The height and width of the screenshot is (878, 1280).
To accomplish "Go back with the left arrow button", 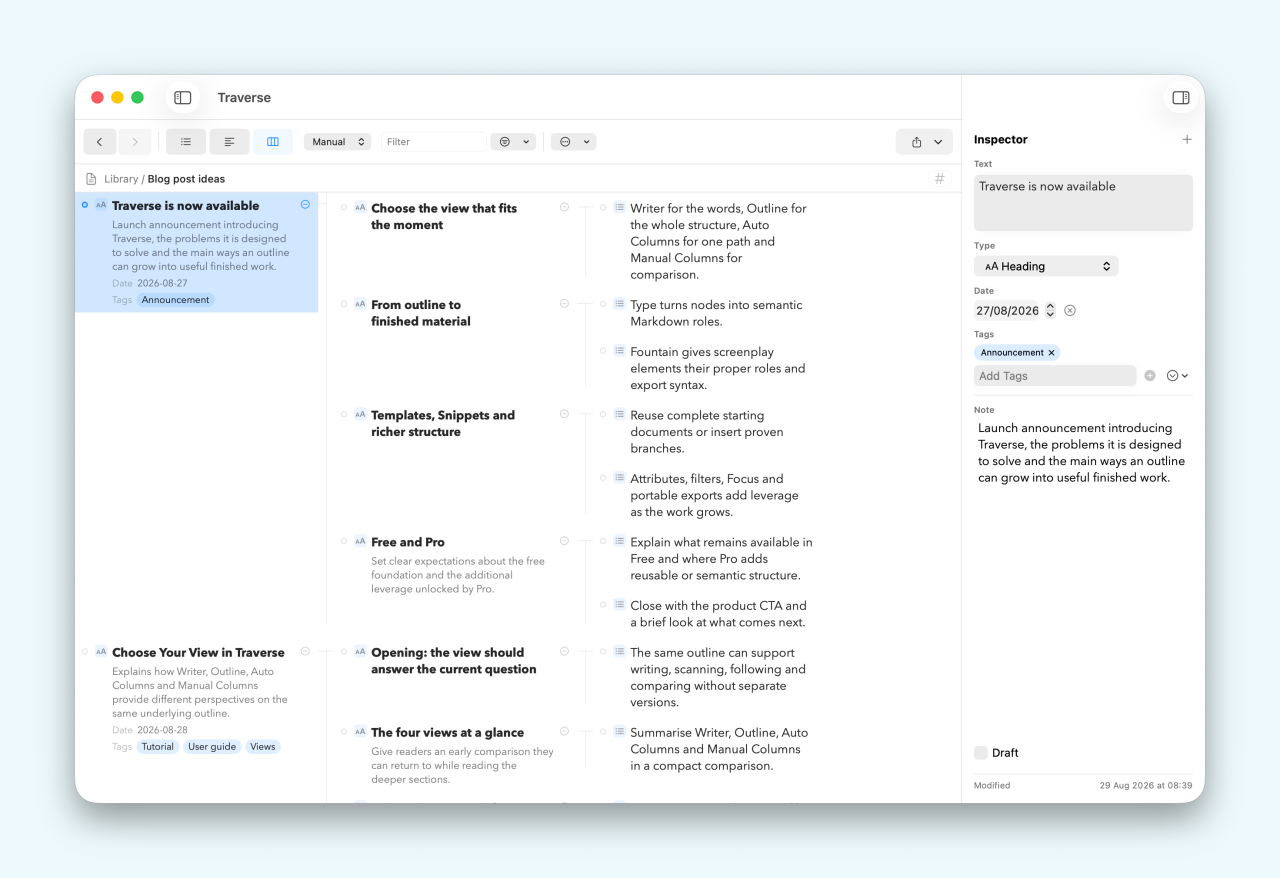I will click(x=100, y=142).
